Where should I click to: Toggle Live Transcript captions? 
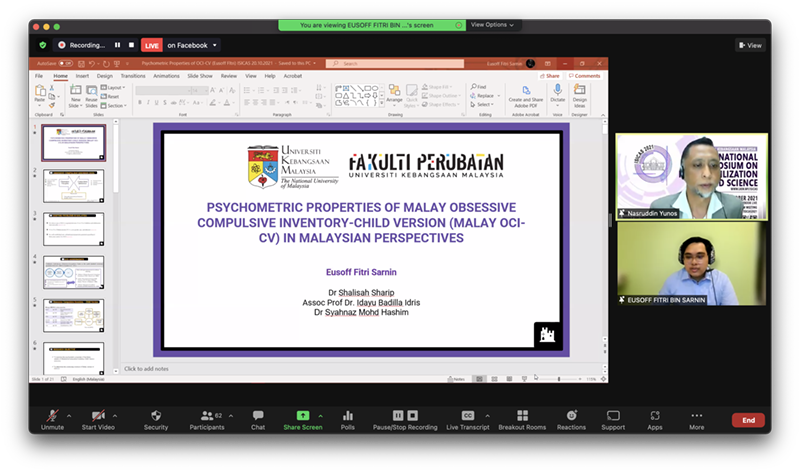click(x=467, y=418)
